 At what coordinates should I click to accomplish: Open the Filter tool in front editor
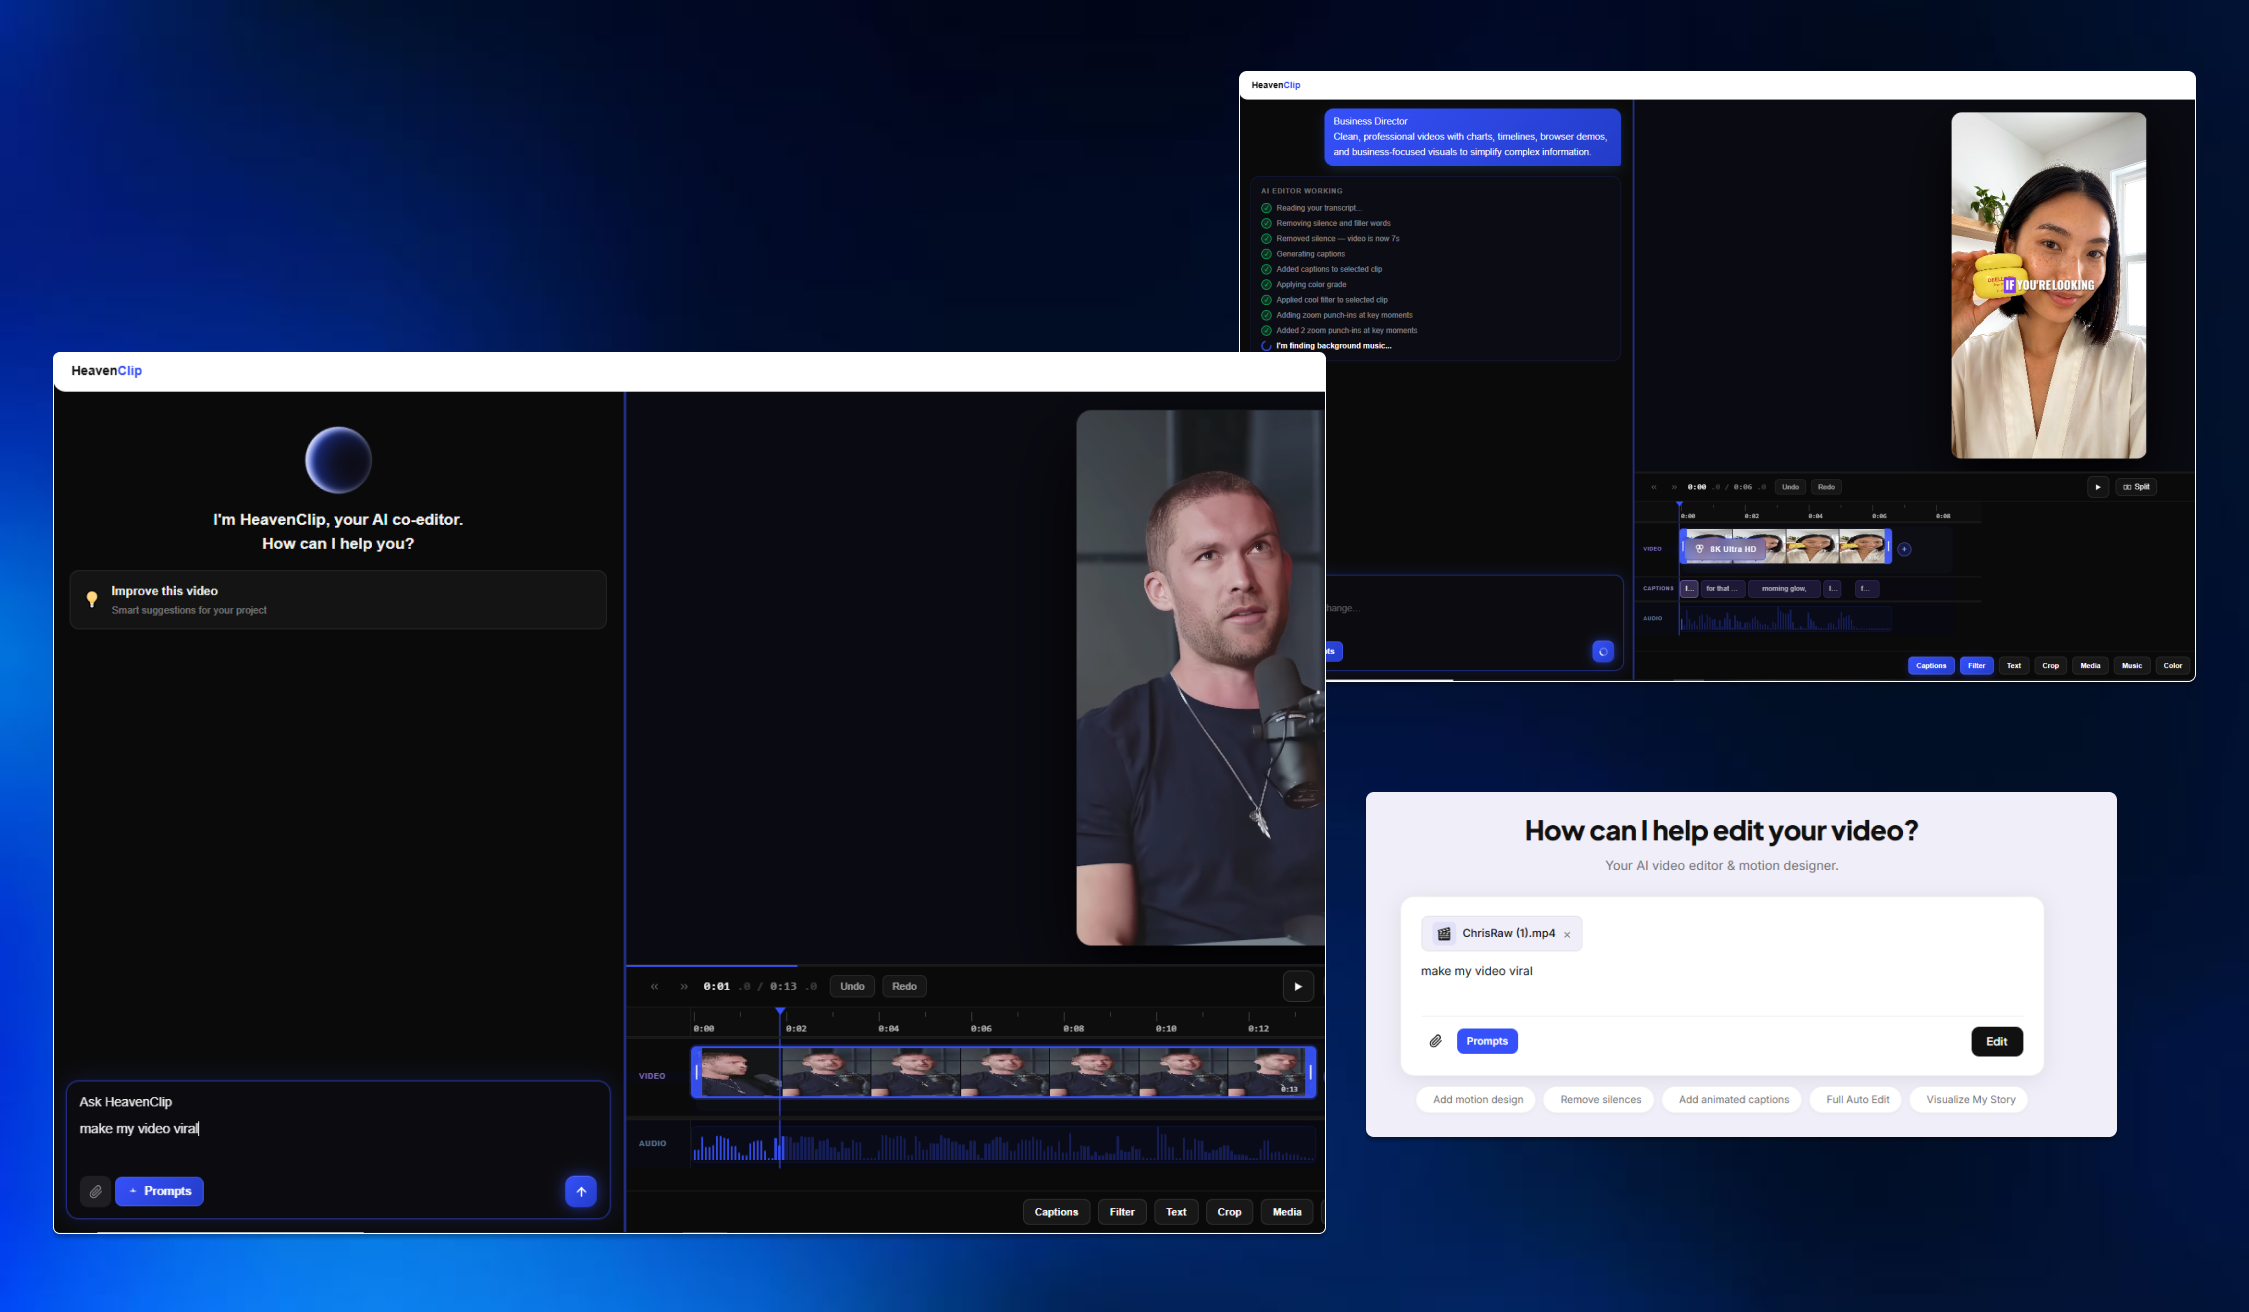(x=1122, y=1212)
